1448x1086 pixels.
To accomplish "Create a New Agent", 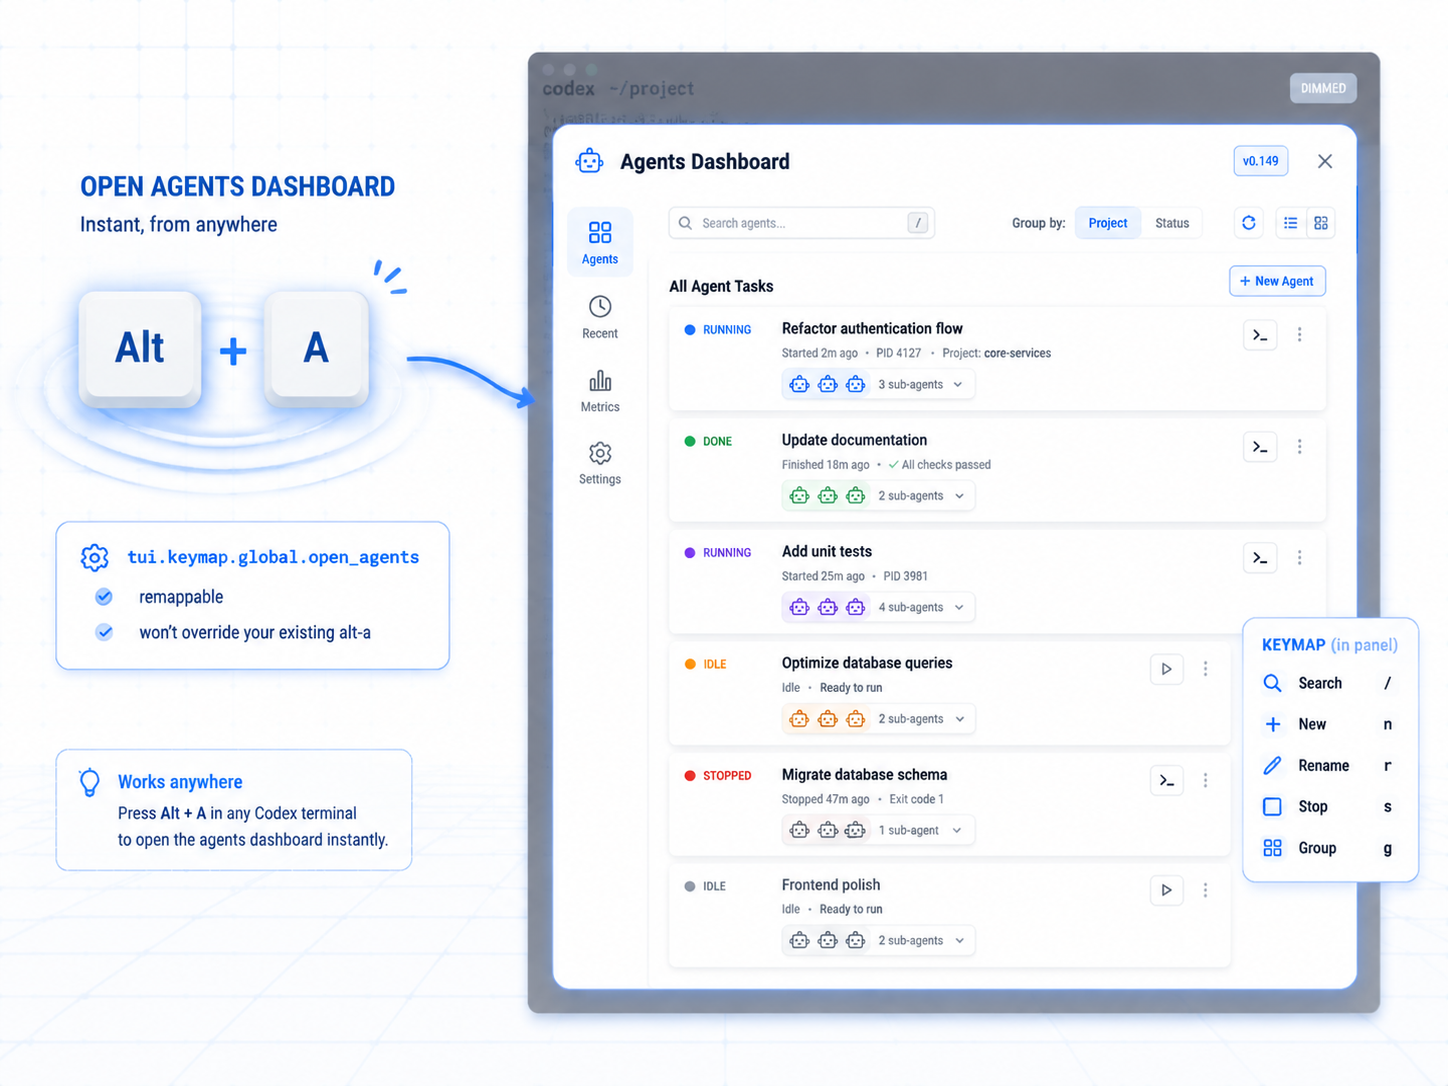I will pos(1277,281).
